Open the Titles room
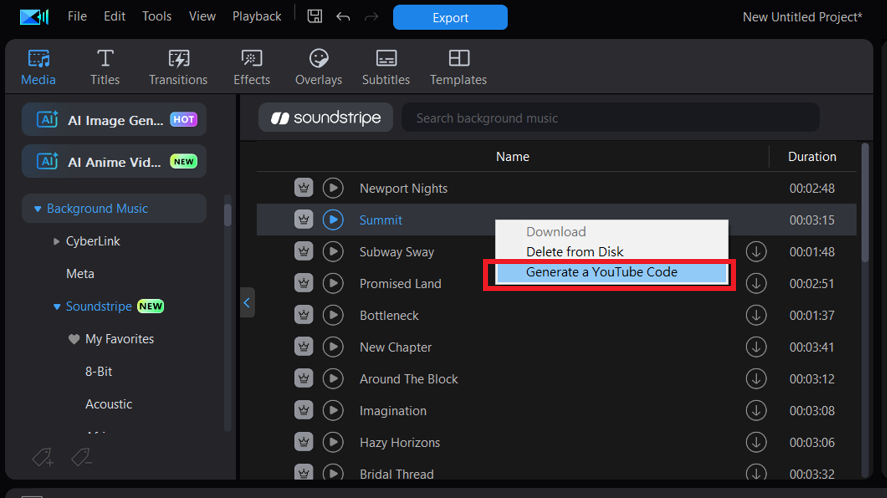This screenshot has width=887, height=498. tap(105, 67)
